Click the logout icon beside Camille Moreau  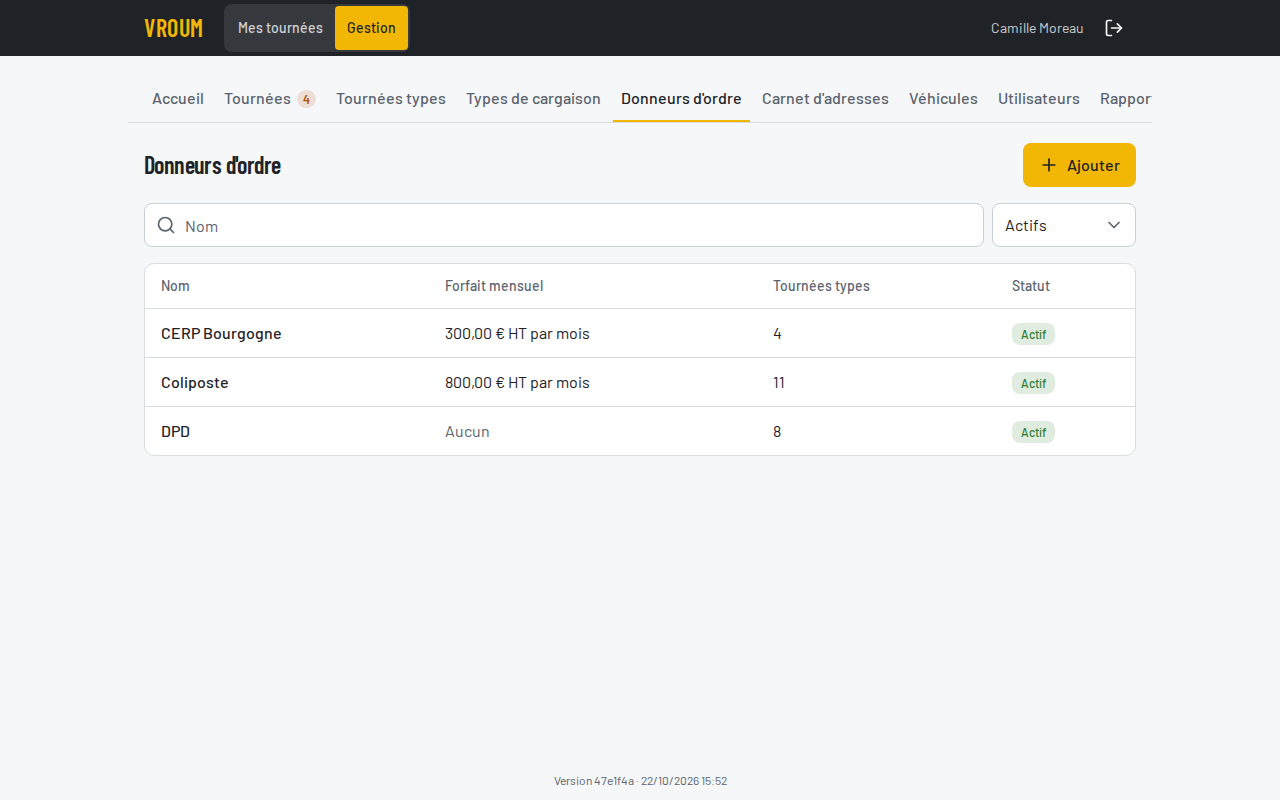[x=1113, y=28]
